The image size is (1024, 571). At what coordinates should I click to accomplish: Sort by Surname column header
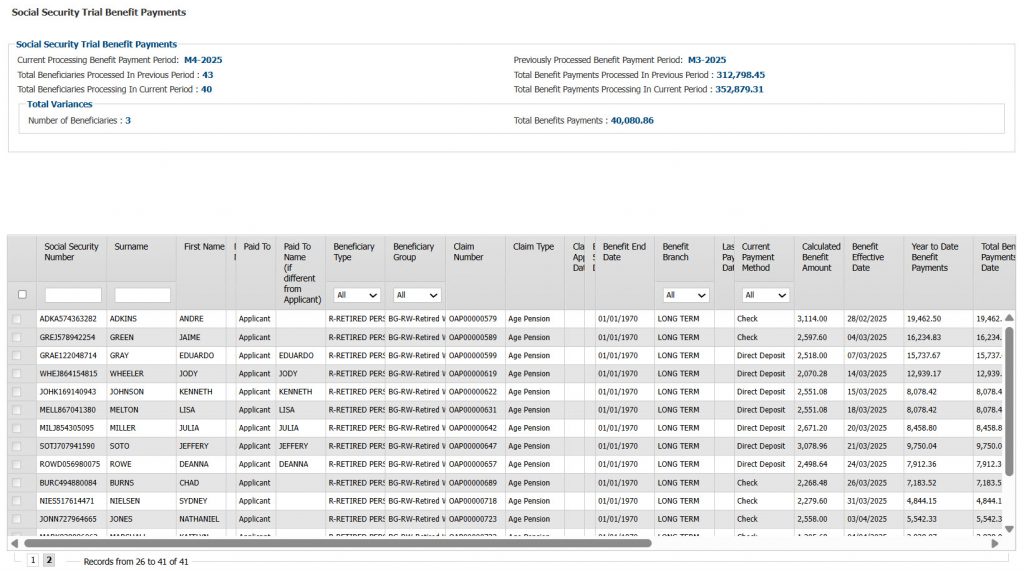point(131,247)
